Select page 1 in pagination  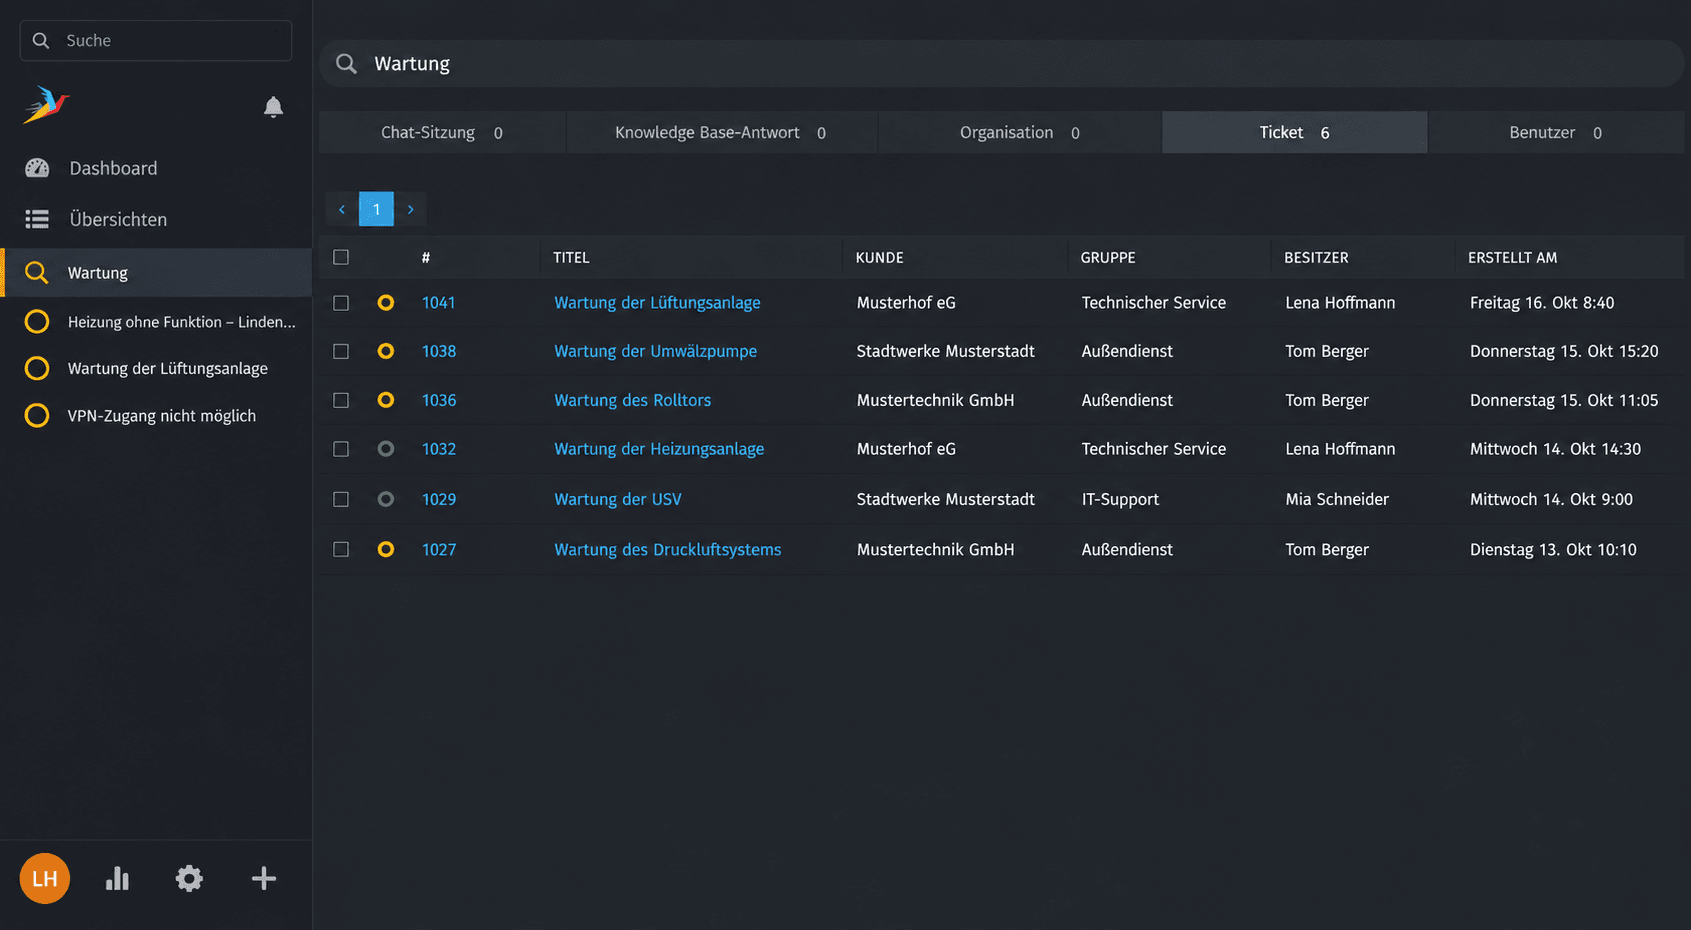[x=376, y=209]
